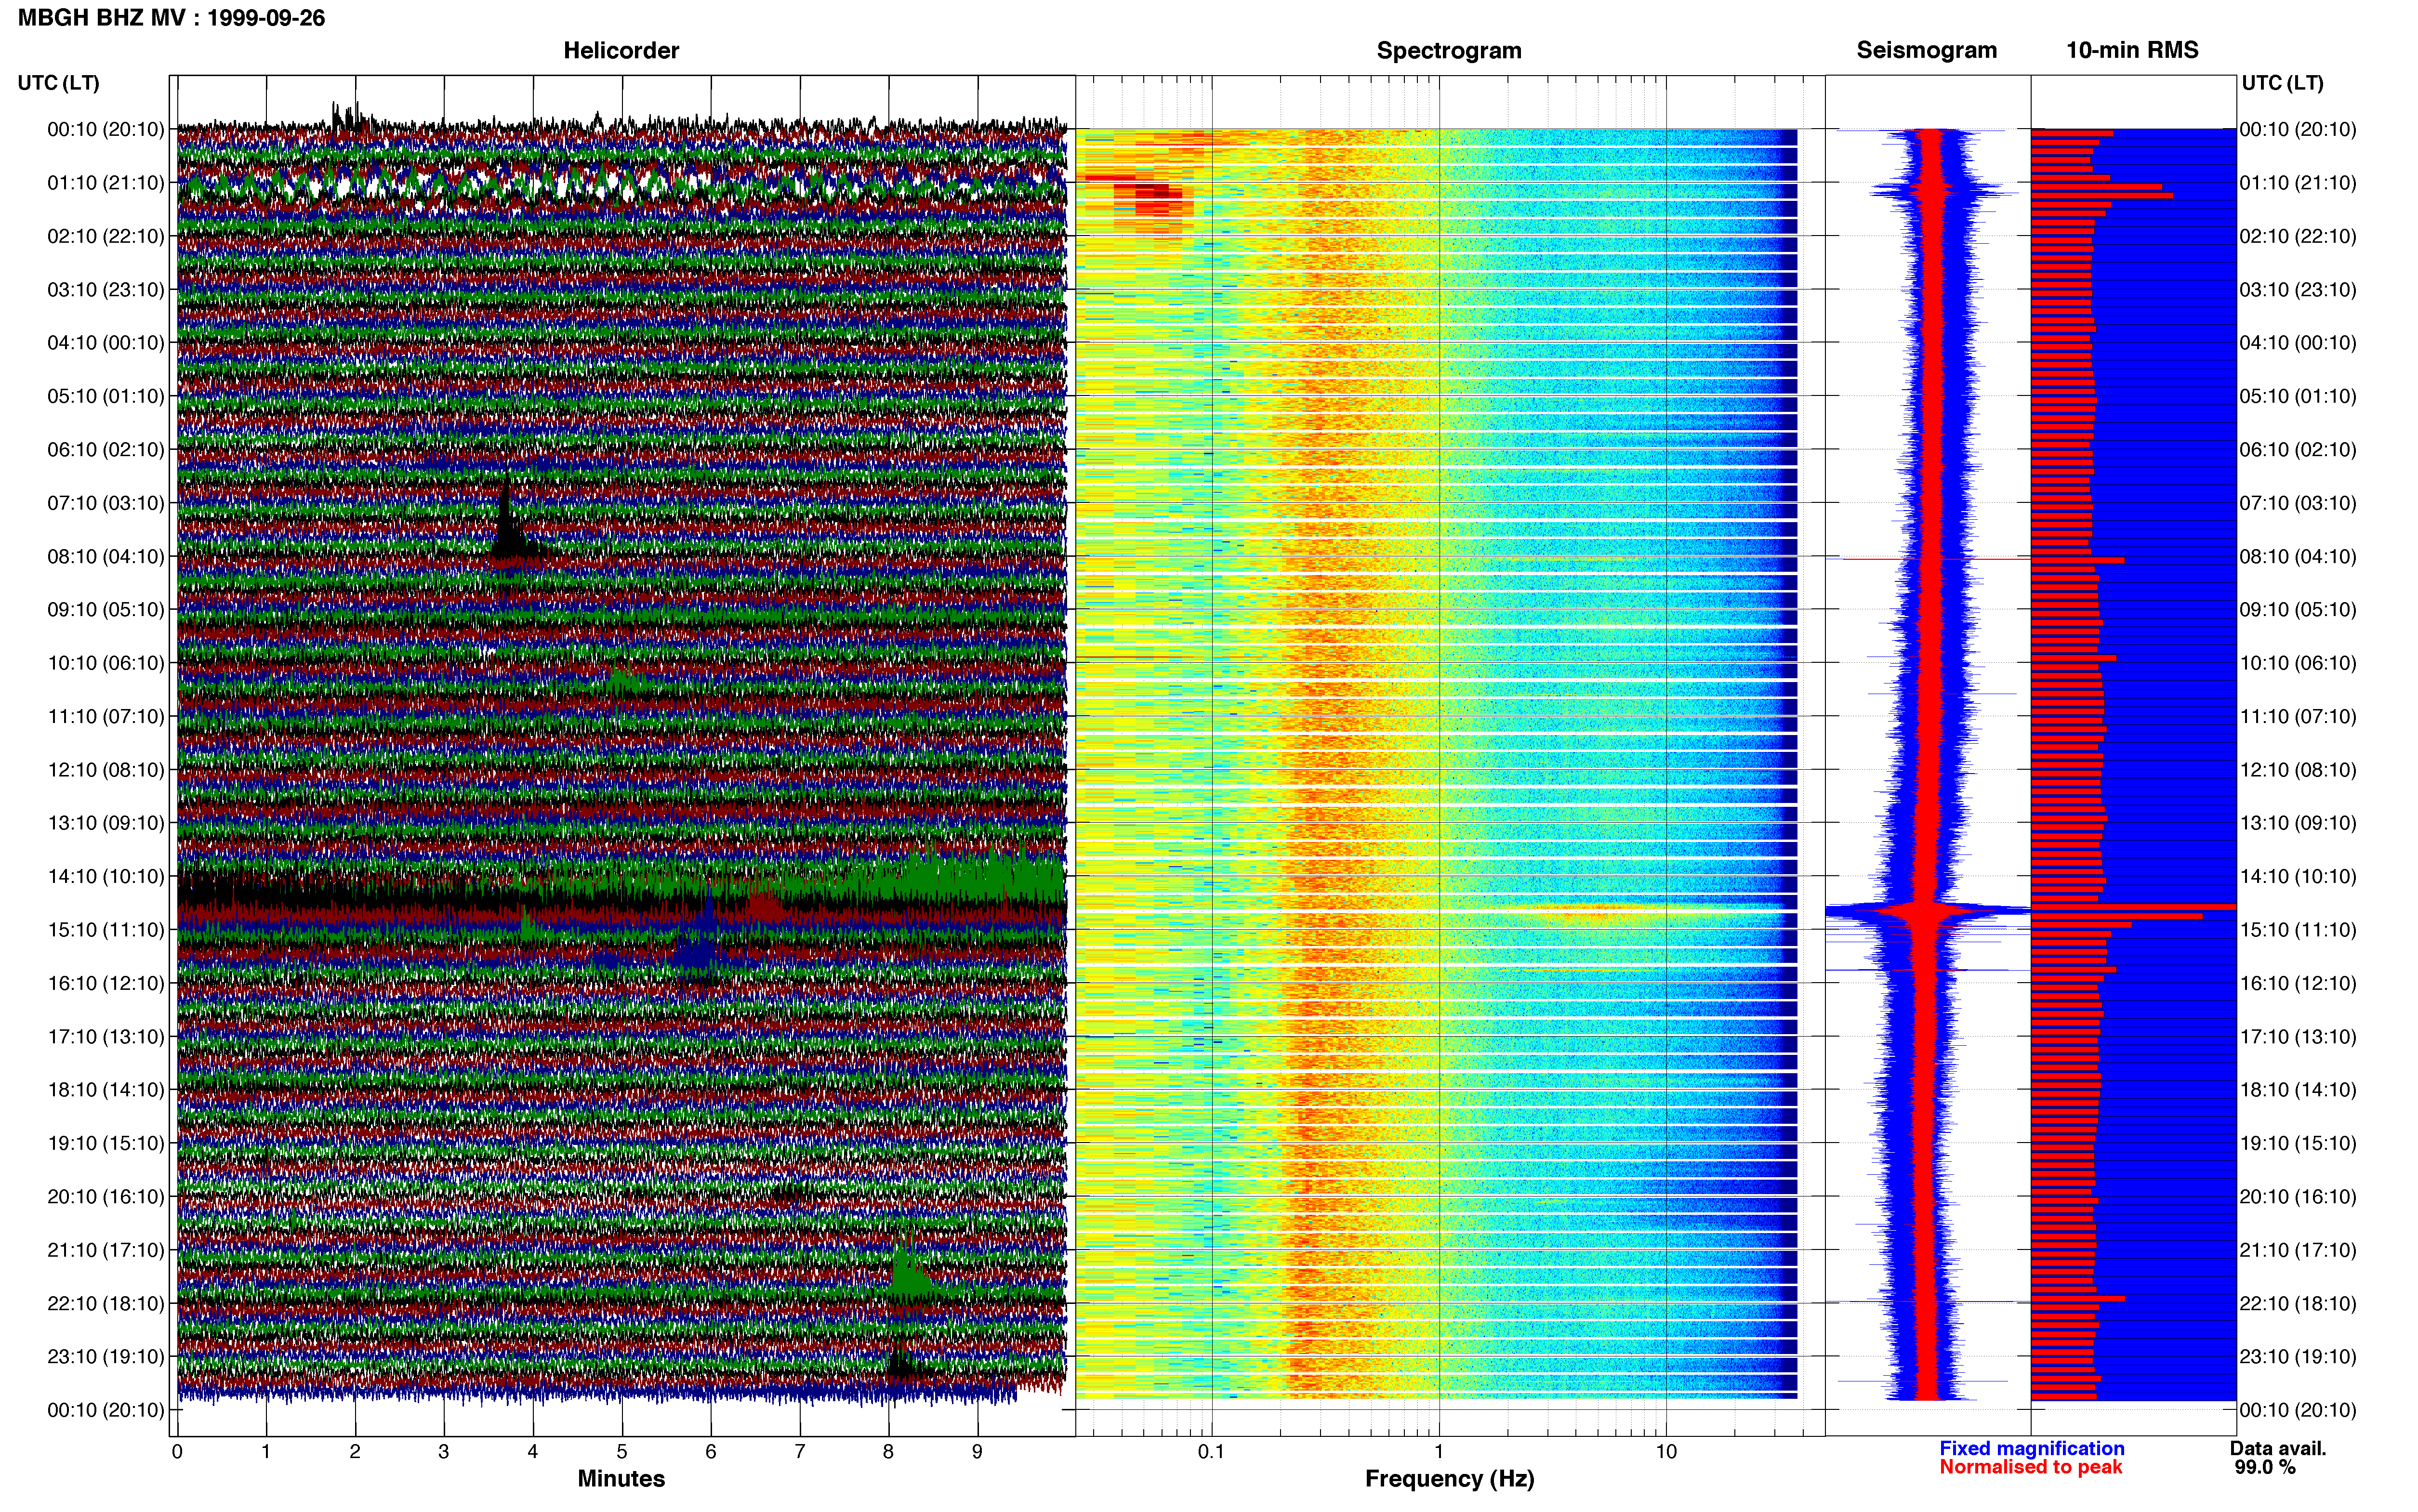Click the 'Minutes' x-axis label
2418x1512 pixels.
(x=620, y=1478)
